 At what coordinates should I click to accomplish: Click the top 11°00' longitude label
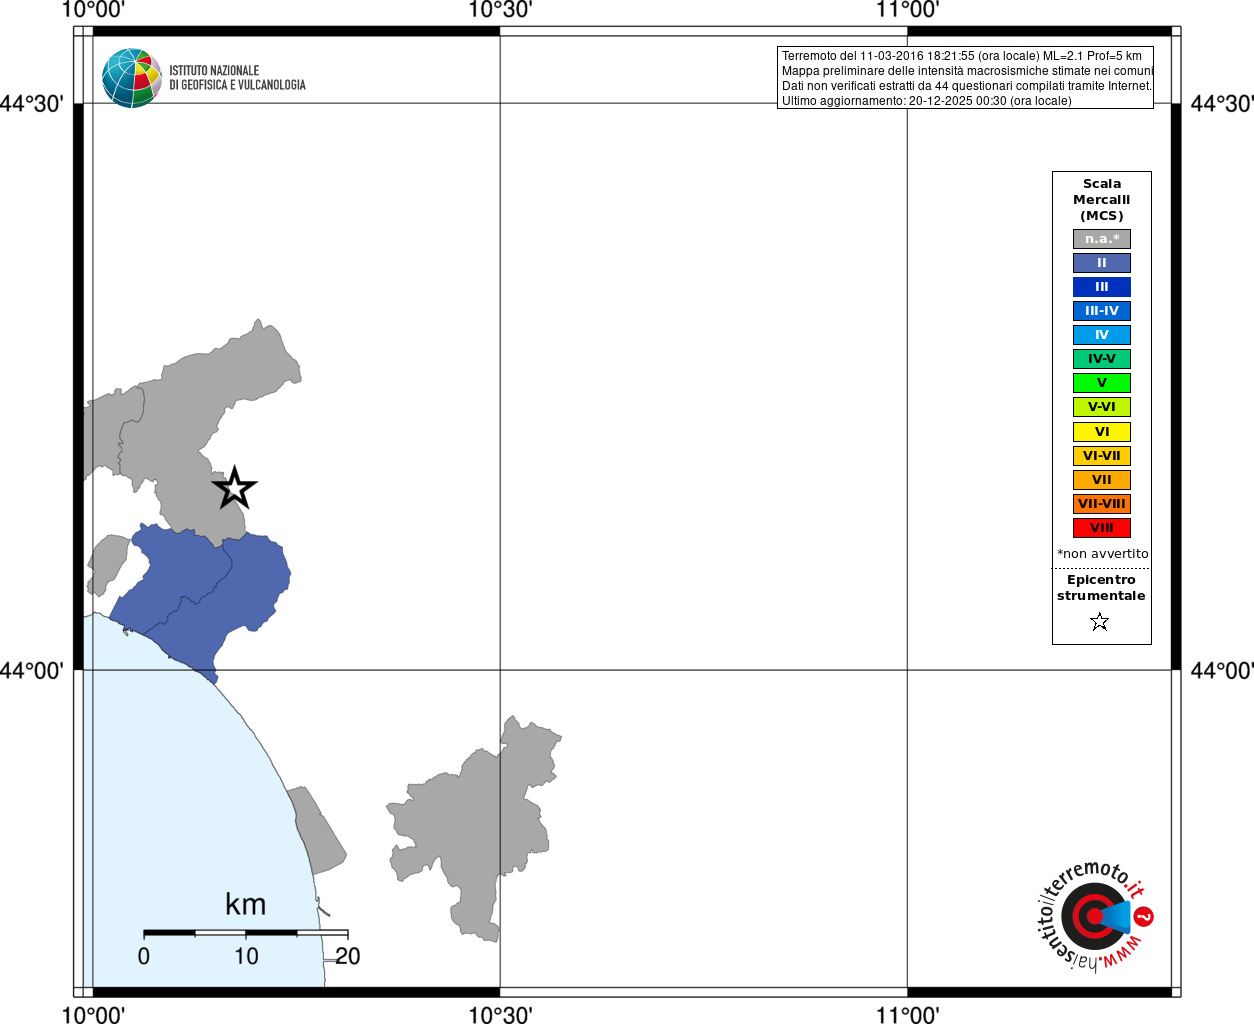click(x=907, y=10)
